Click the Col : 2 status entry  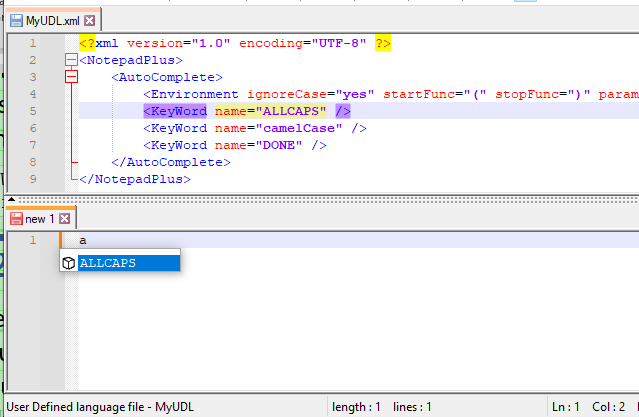pos(608,407)
